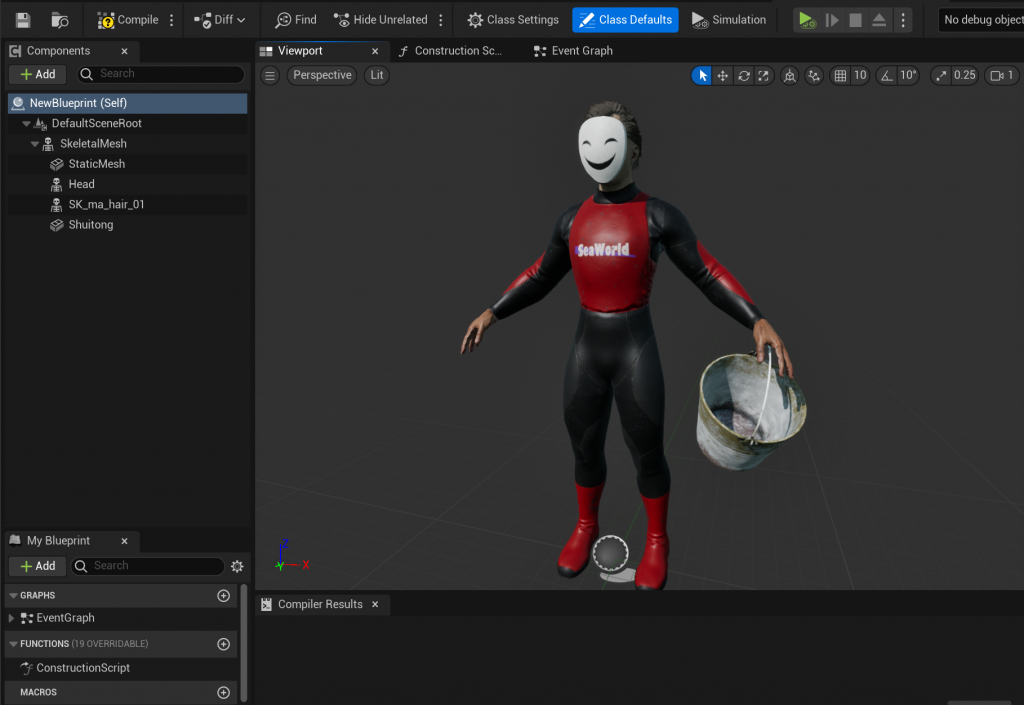
Task: Open play mode options three-dot menu
Action: coord(903,20)
